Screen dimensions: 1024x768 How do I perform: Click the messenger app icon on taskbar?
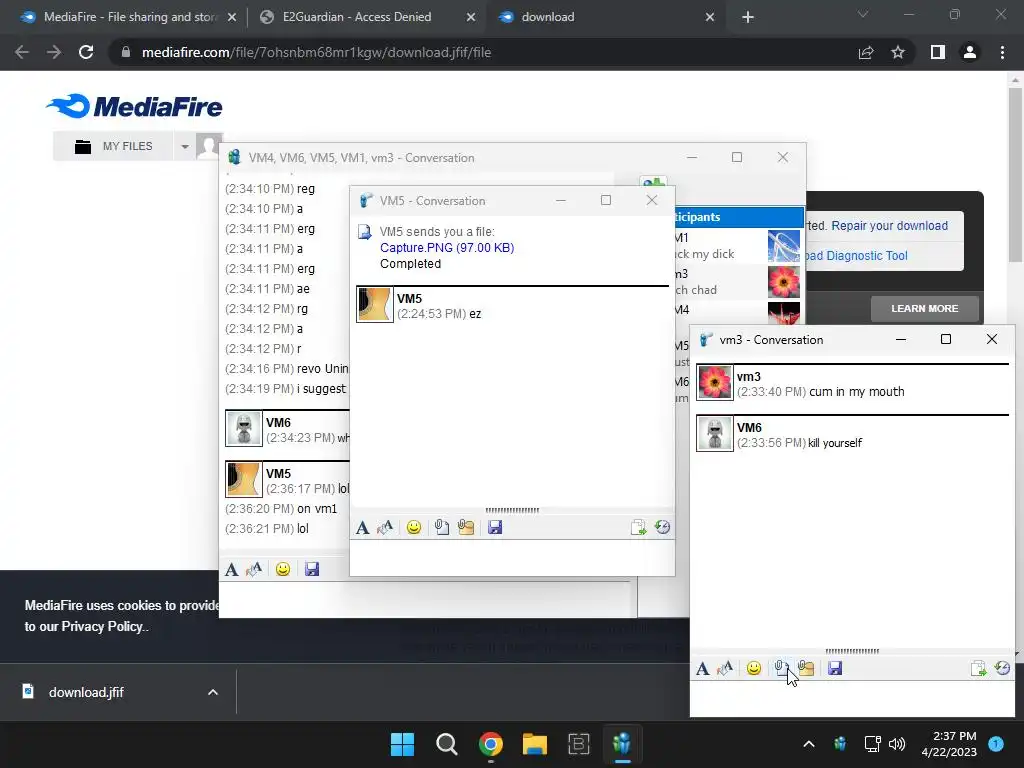(622, 744)
